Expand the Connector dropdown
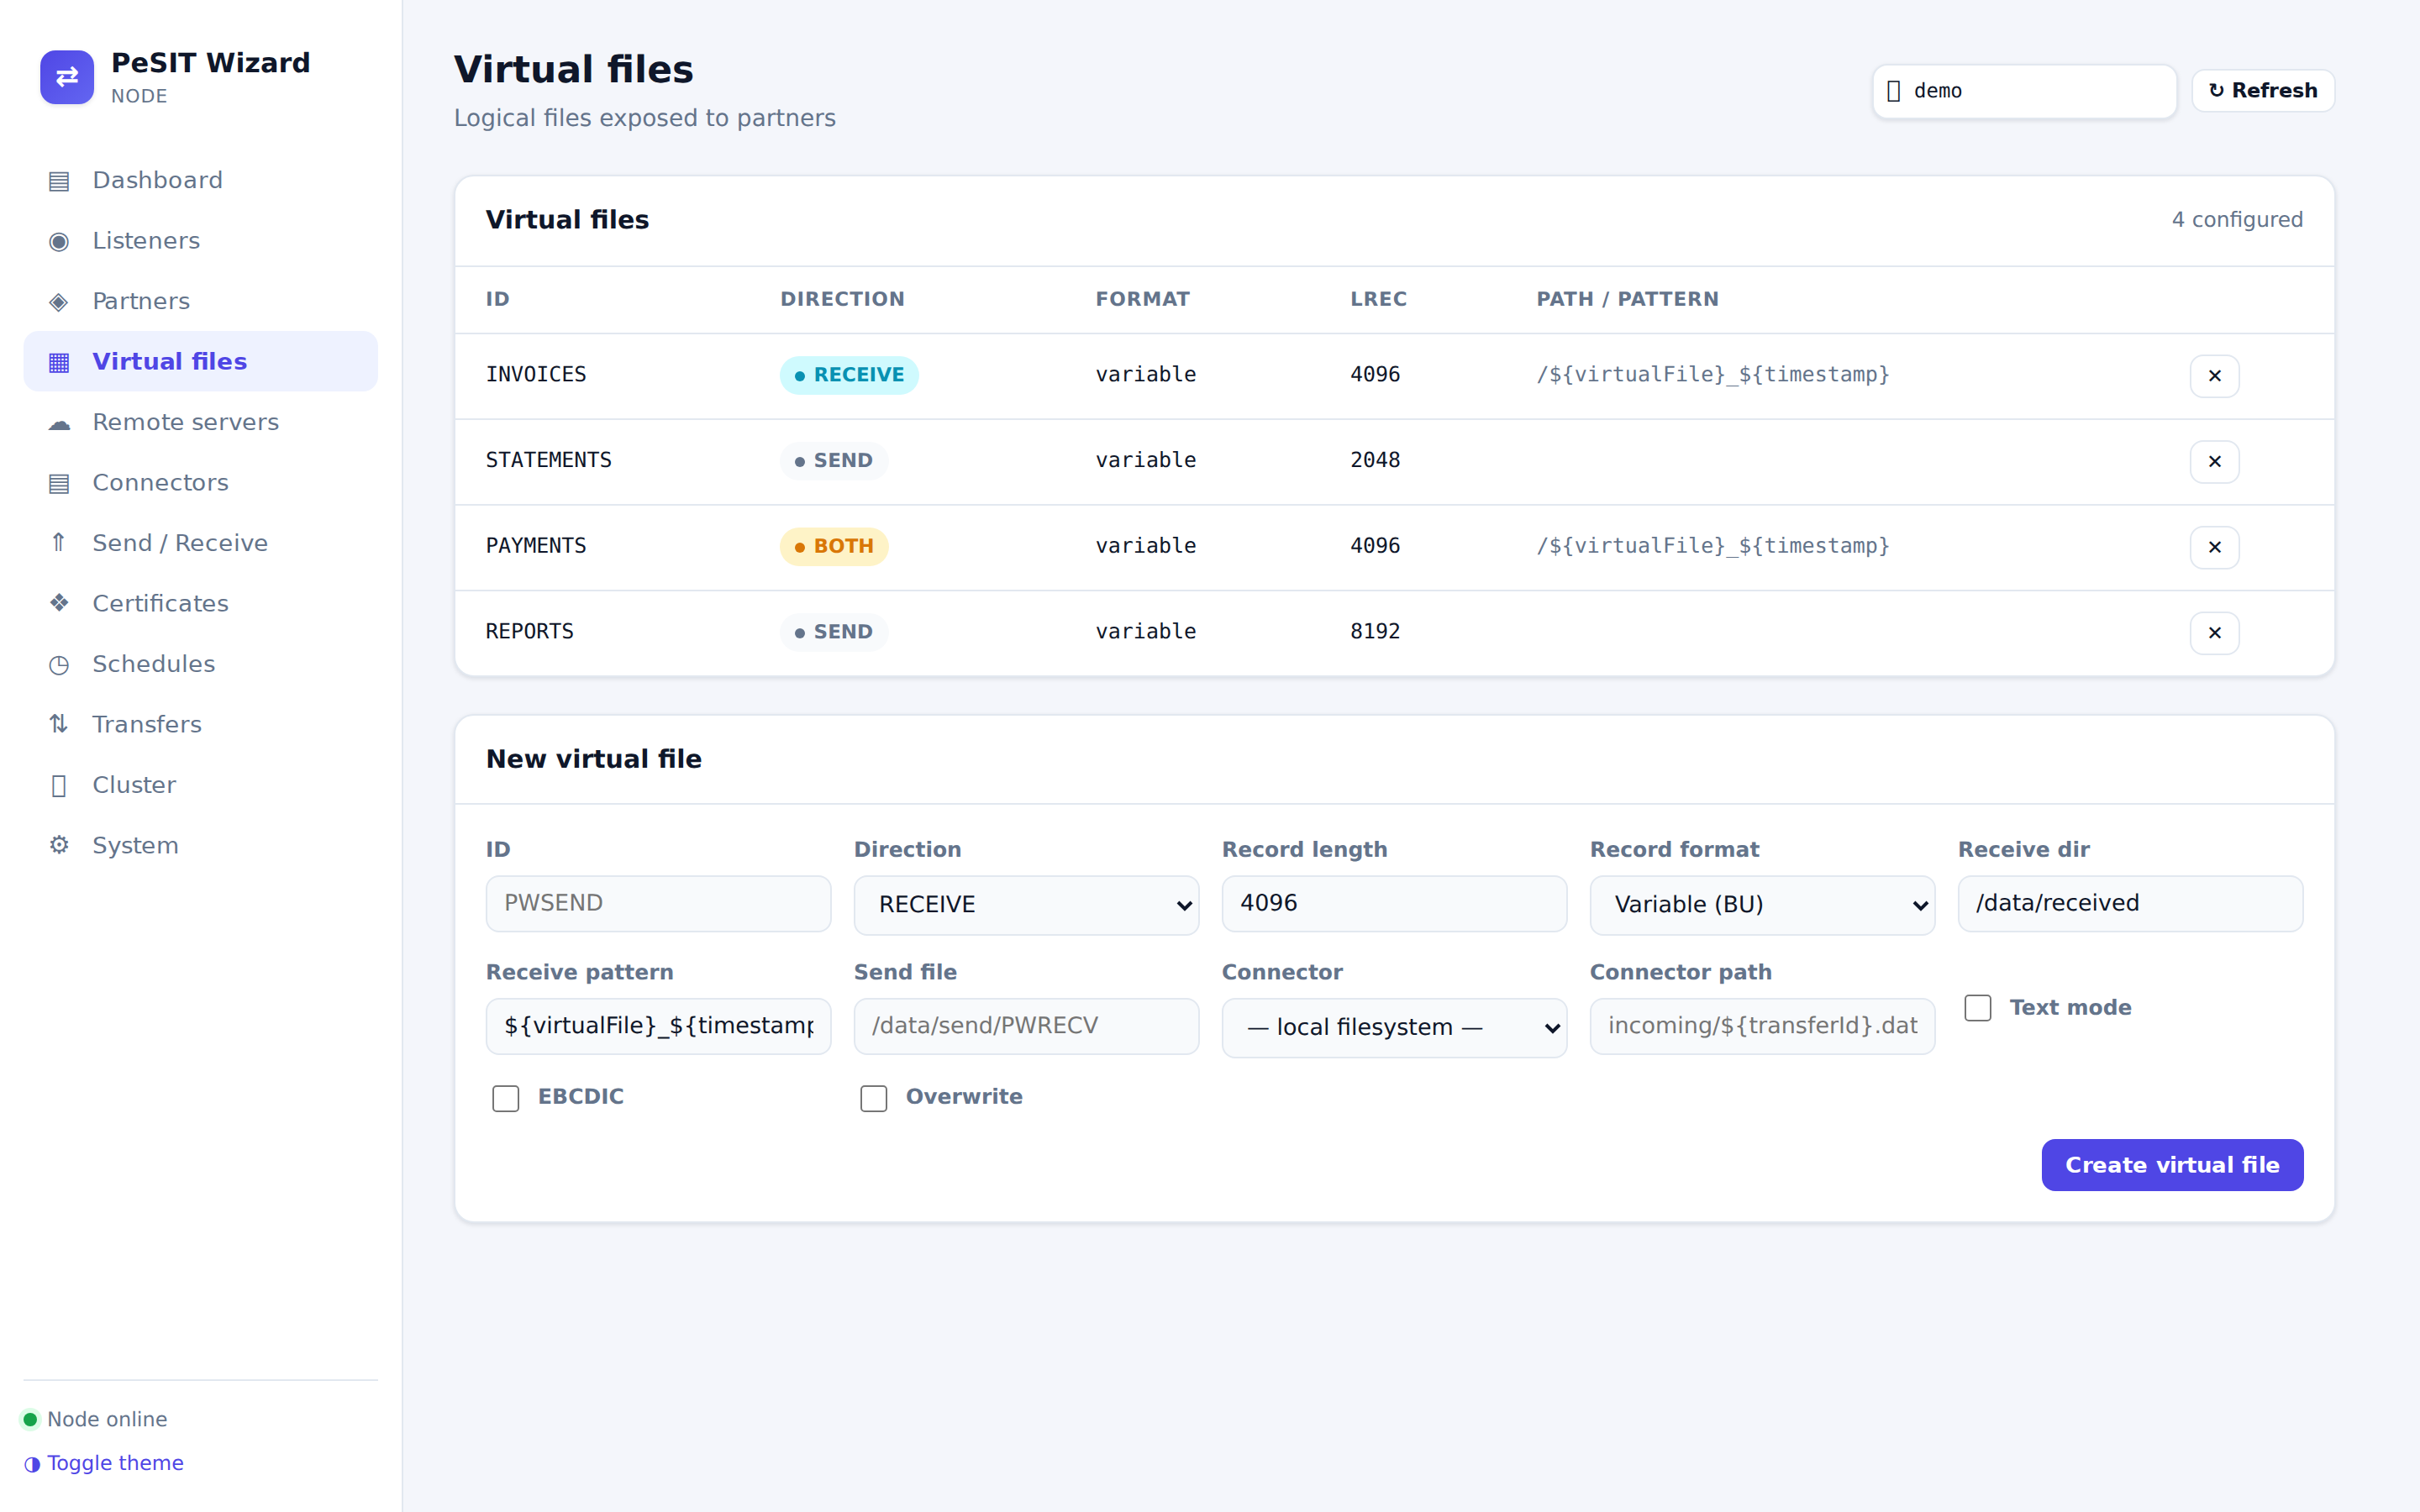The height and width of the screenshot is (1512, 2420). click(1394, 1028)
